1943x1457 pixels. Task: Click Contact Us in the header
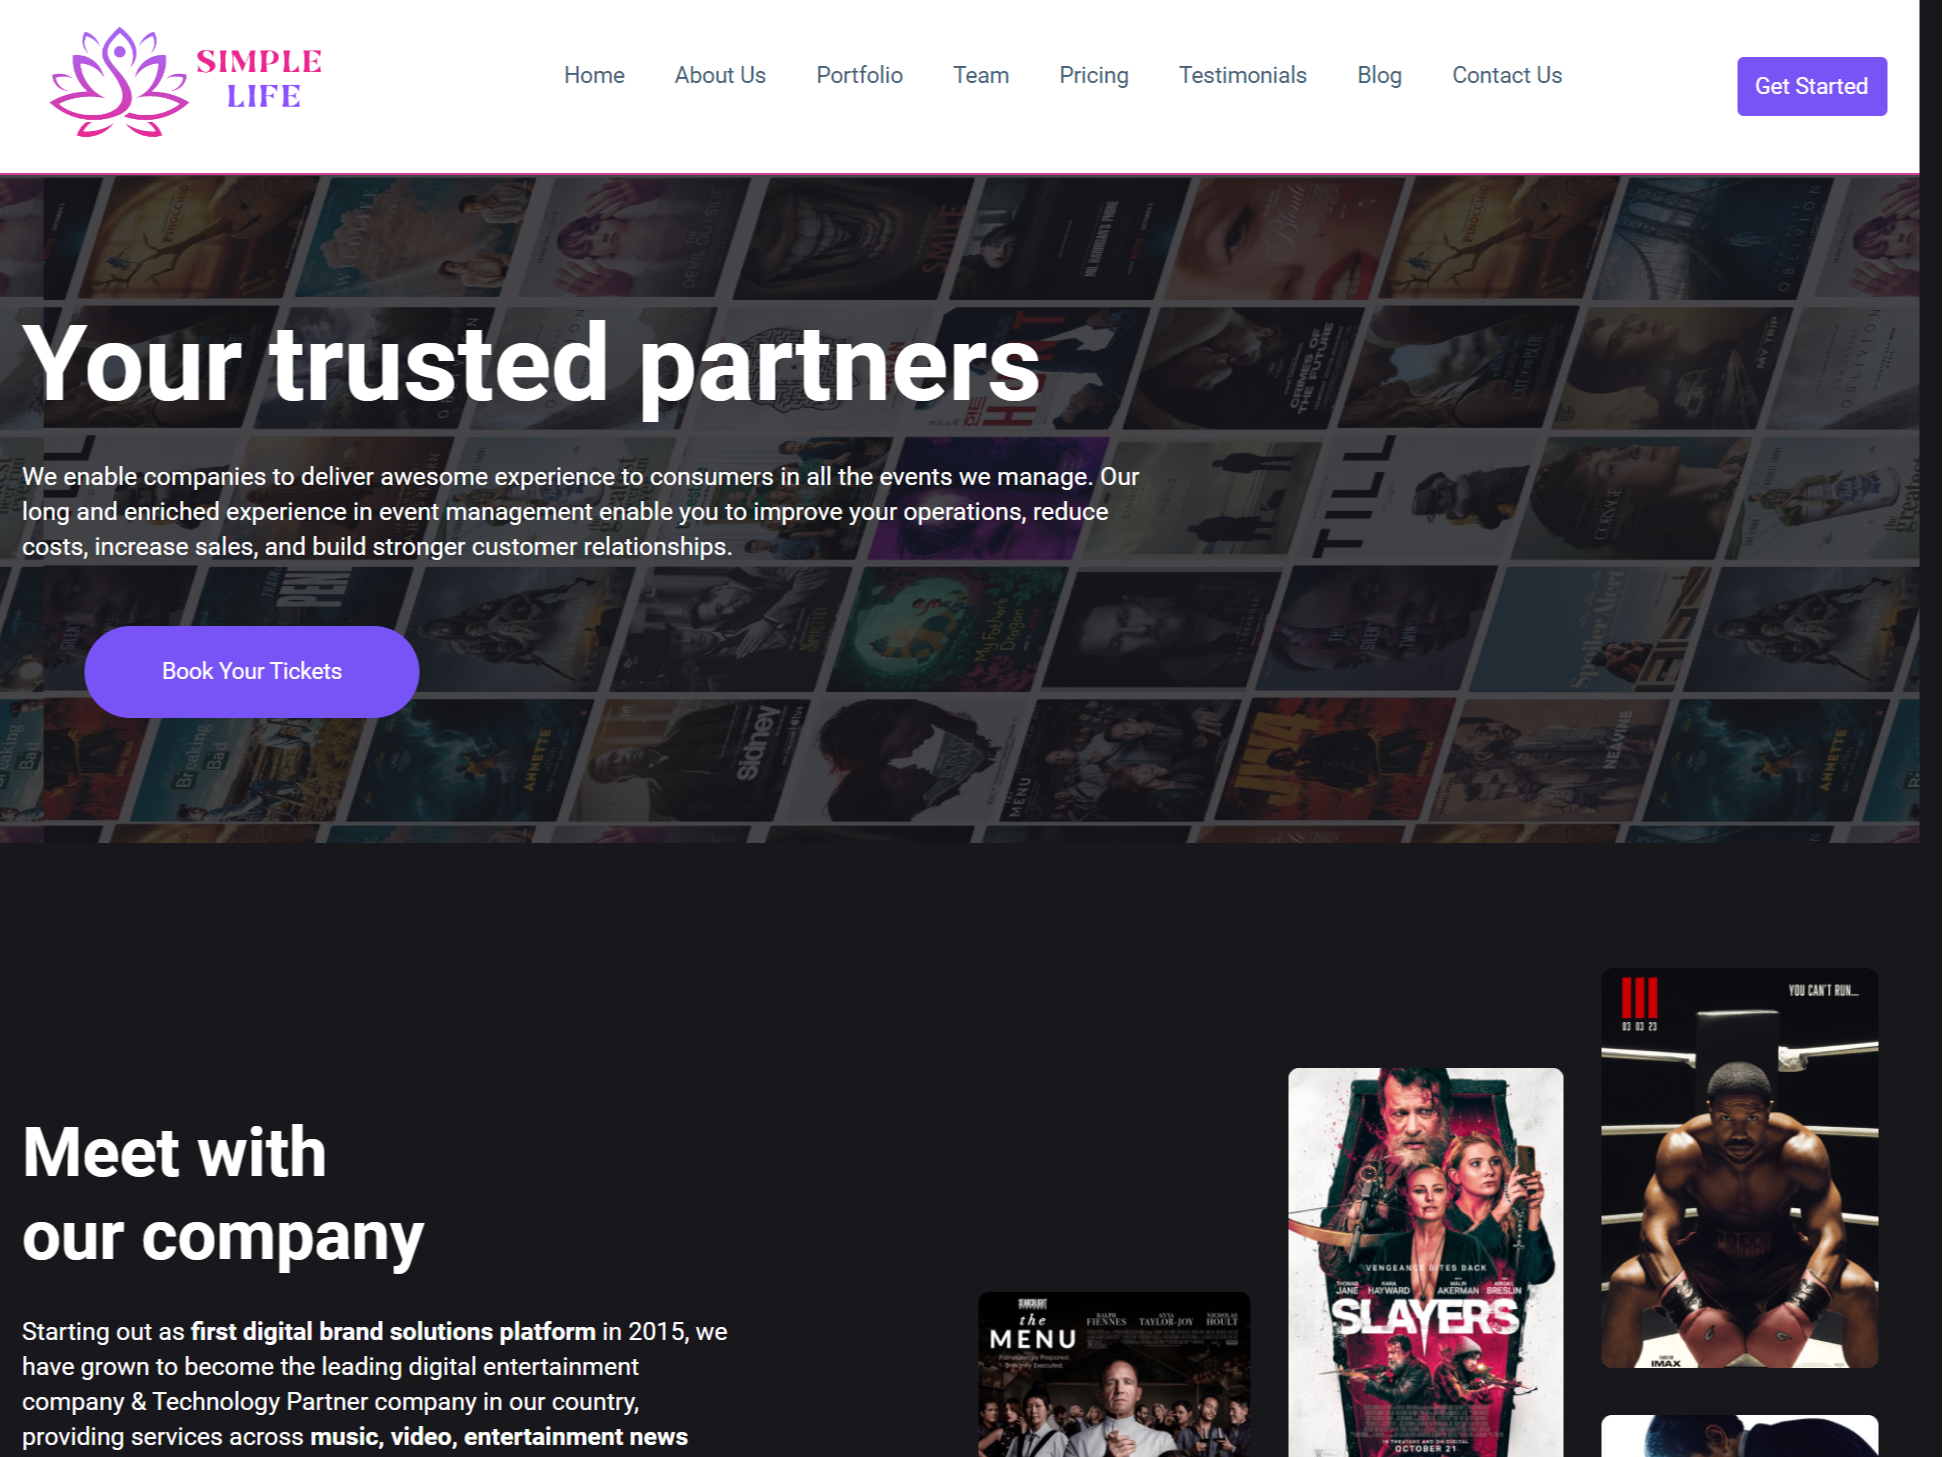[1507, 75]
